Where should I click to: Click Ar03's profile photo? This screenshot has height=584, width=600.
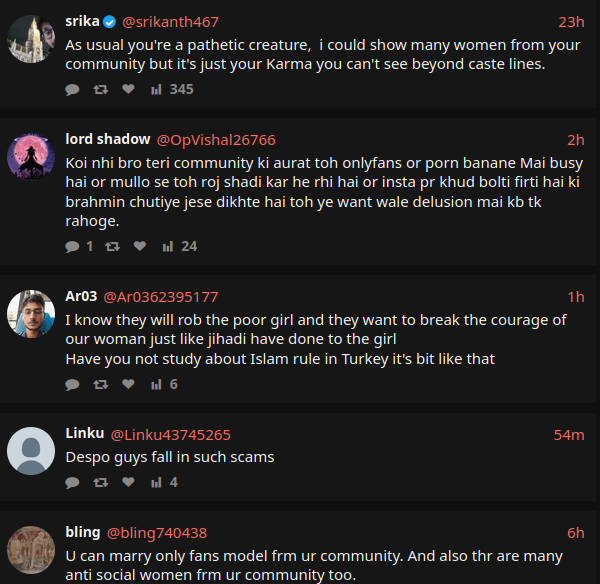tap(31, 314)
